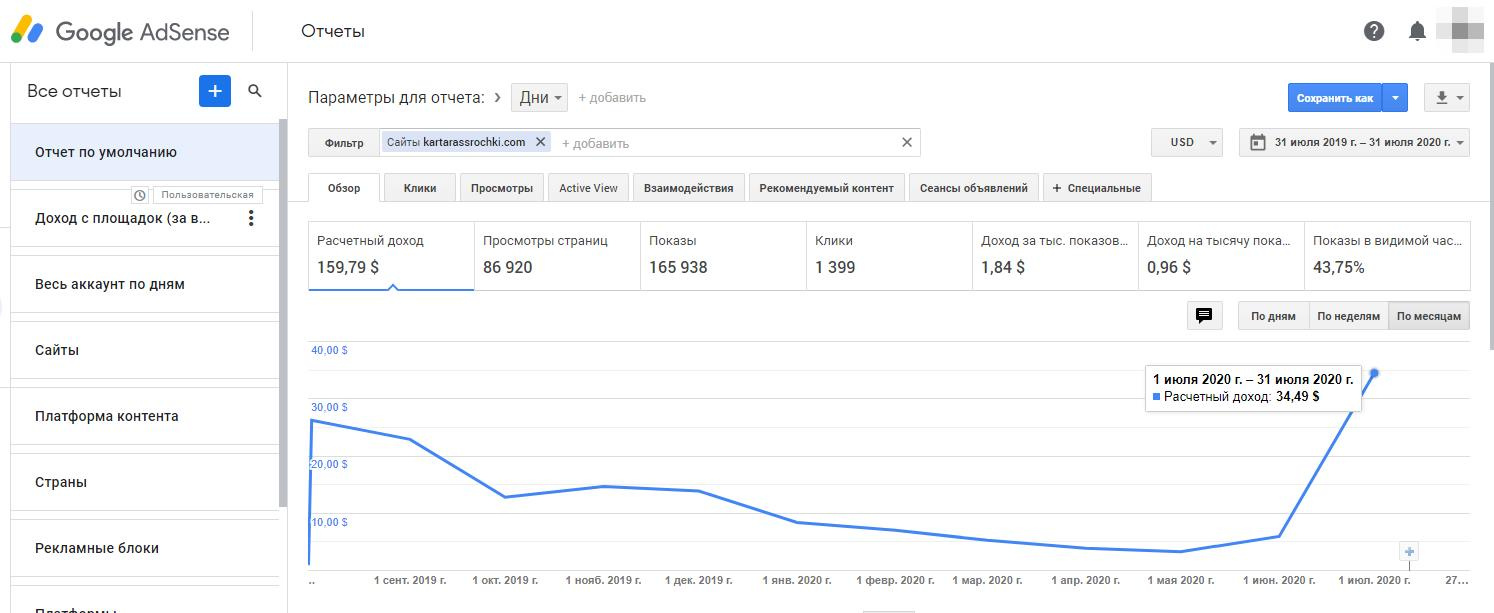Open the Специальные tab
Image resolution: width=1494 pixels, height=613 pixels.
pyautogui.click(x=1097, y=187)
